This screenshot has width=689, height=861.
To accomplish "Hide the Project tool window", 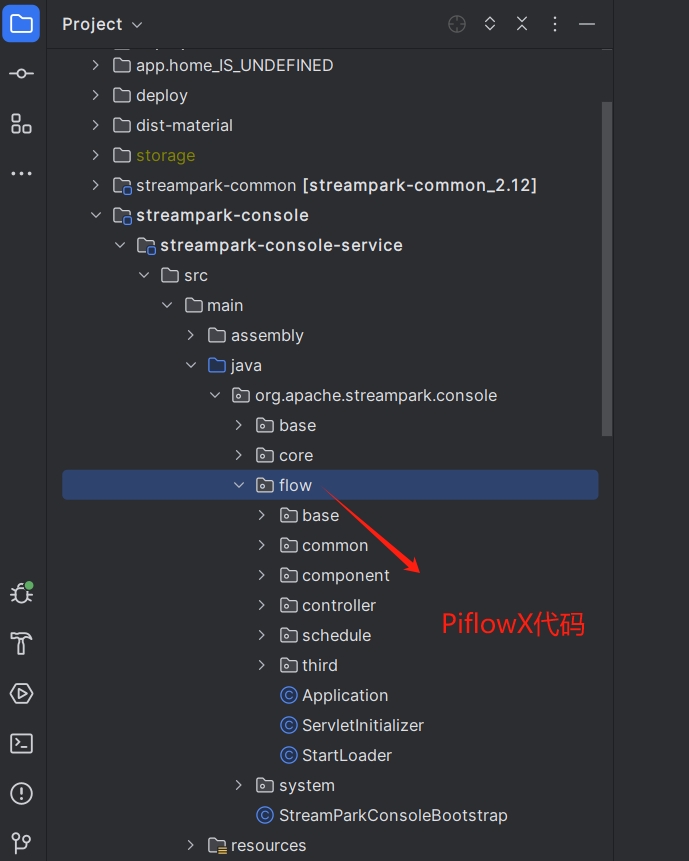I will [x=587, y=24].
